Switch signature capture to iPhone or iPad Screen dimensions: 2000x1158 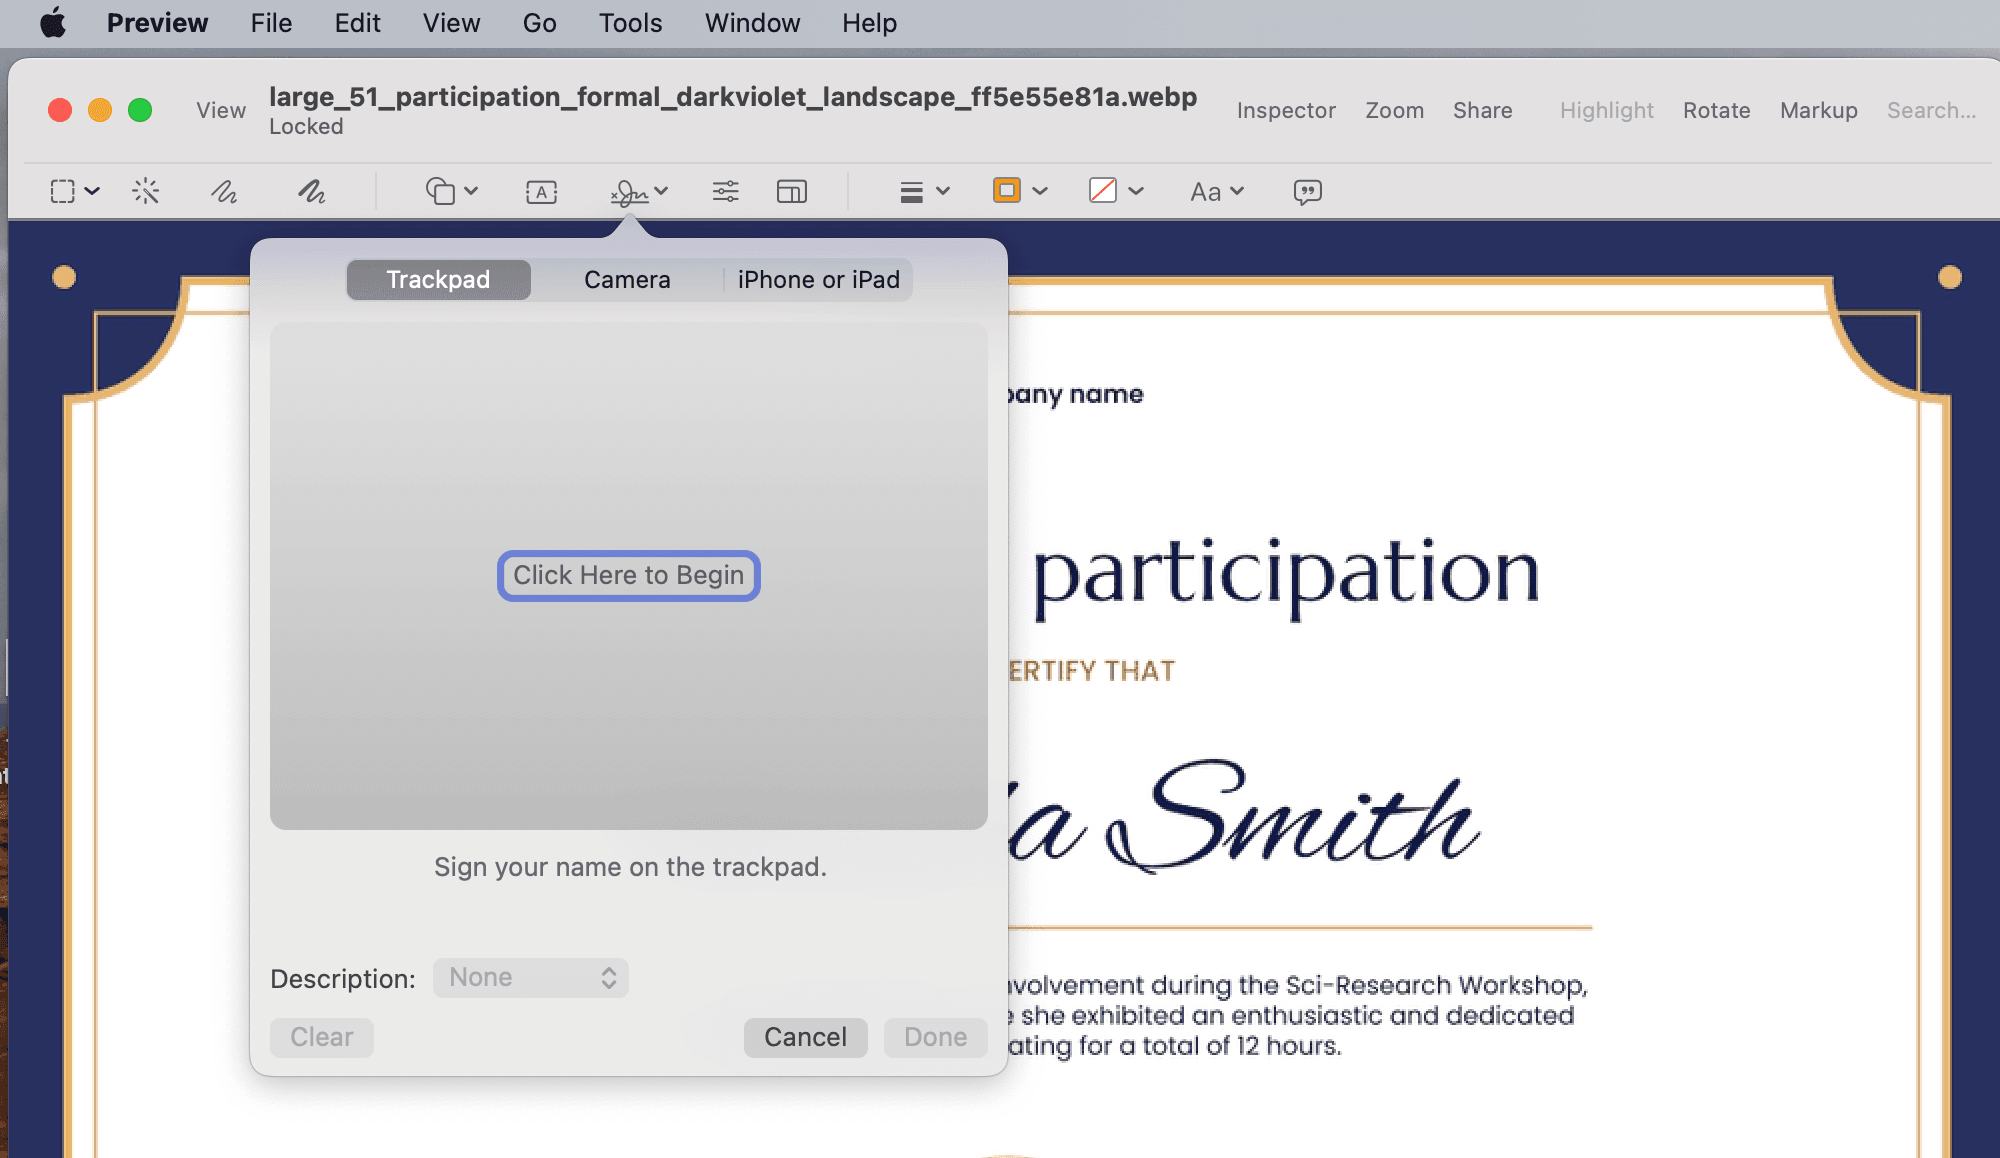coord(818,279)
